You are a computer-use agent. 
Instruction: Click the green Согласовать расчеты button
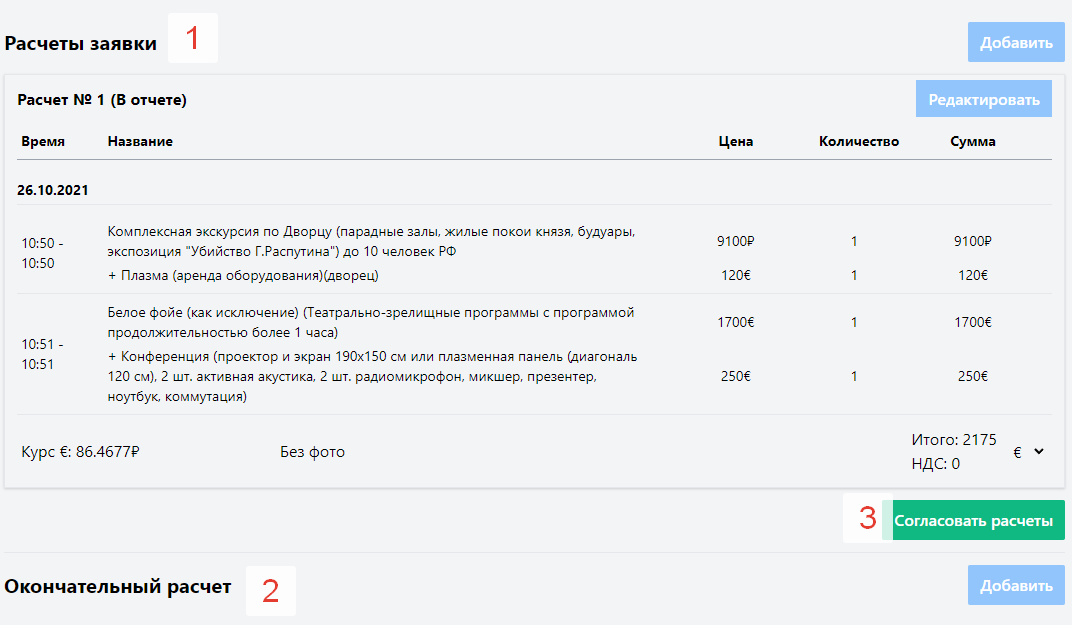tap(972, 521)
